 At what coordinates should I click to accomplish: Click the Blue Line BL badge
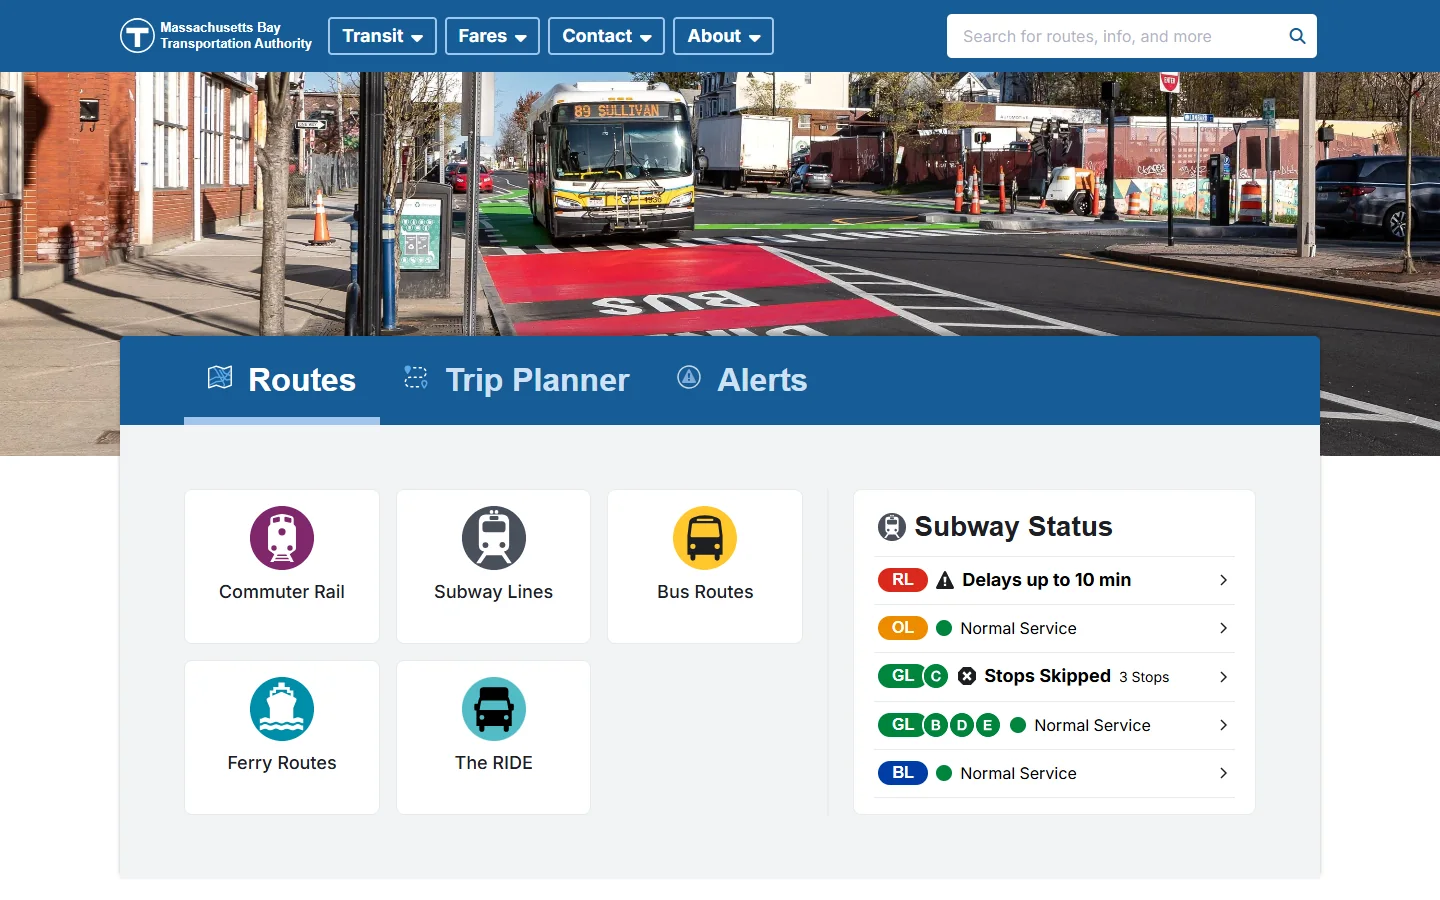pyautogui.click(x=903, y=773)
